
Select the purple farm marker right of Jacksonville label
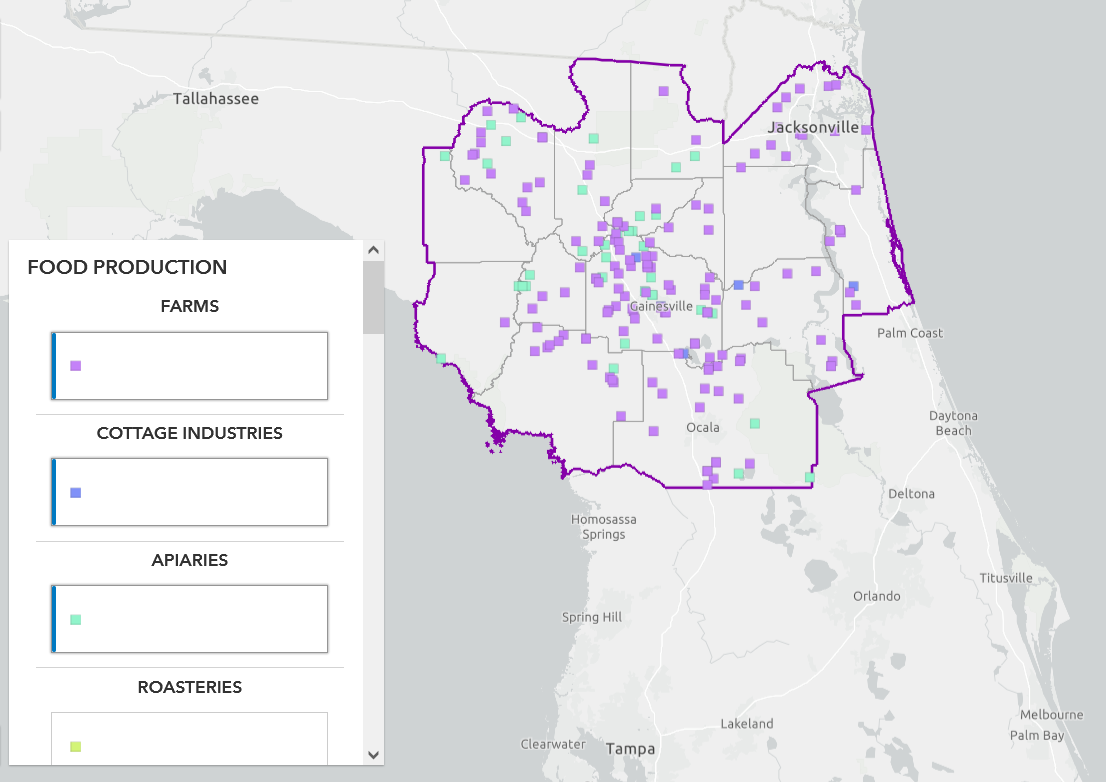866,130
